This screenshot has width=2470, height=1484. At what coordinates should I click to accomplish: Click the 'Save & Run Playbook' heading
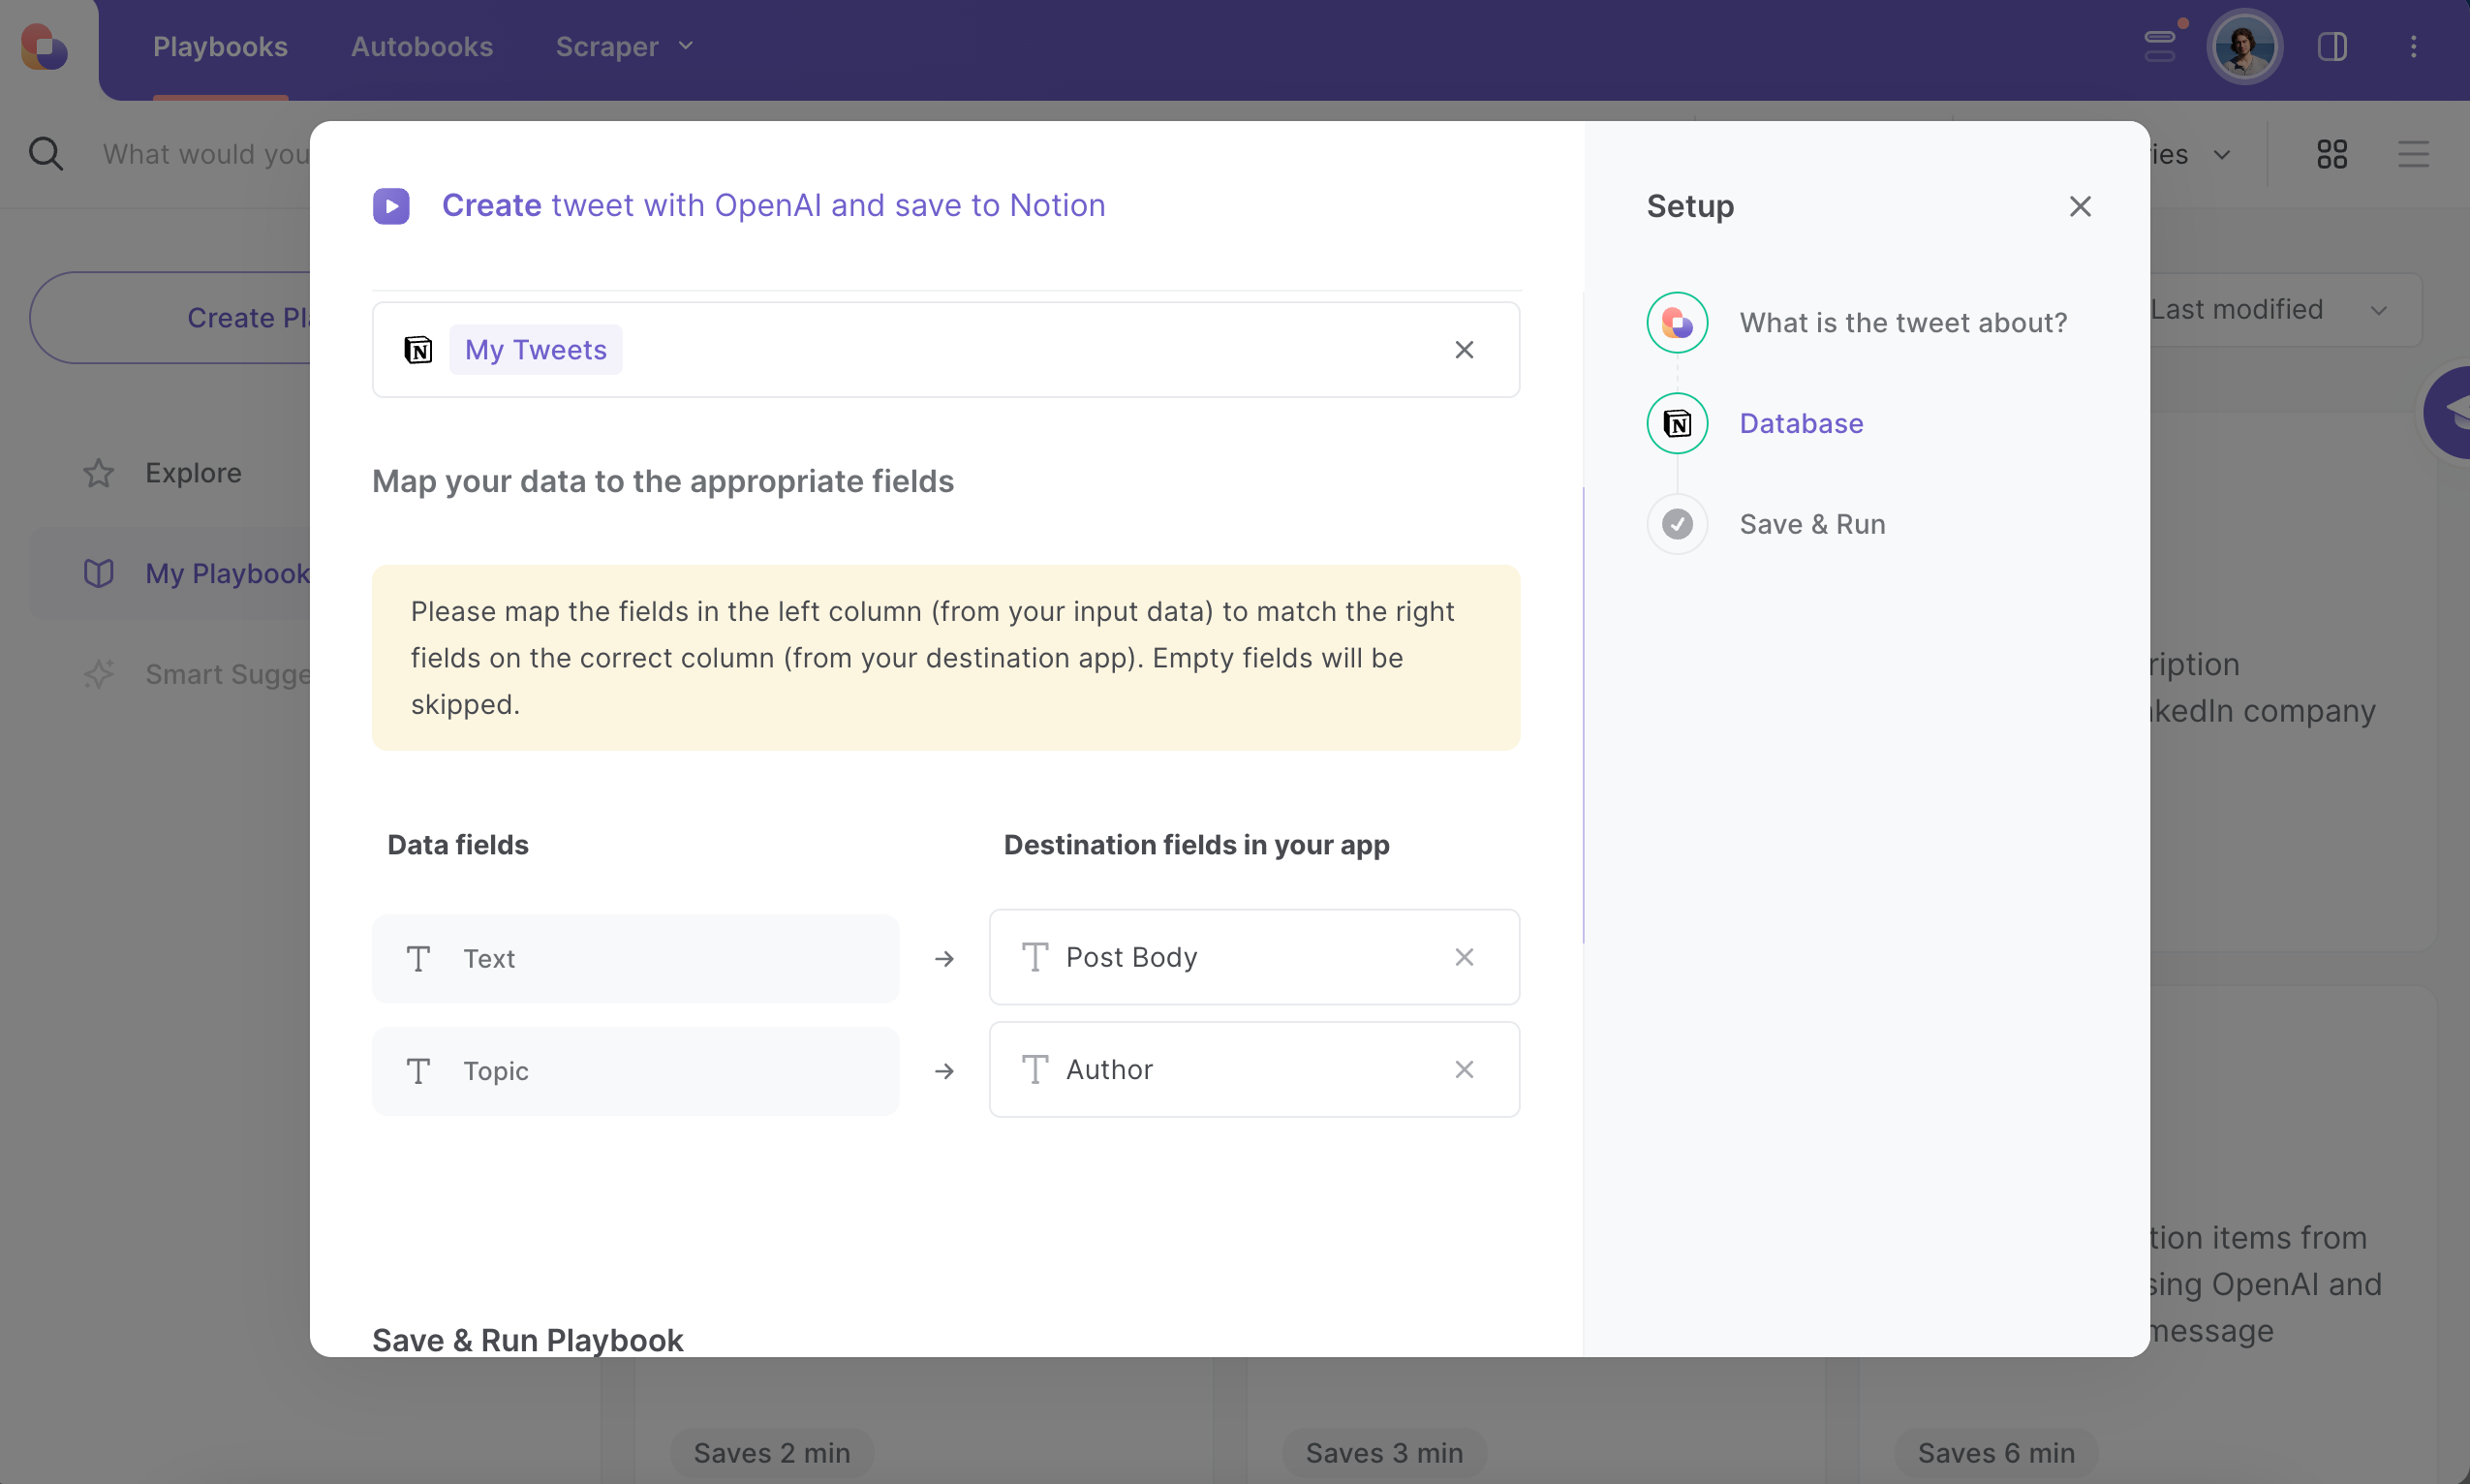(x=528, y=1340)
